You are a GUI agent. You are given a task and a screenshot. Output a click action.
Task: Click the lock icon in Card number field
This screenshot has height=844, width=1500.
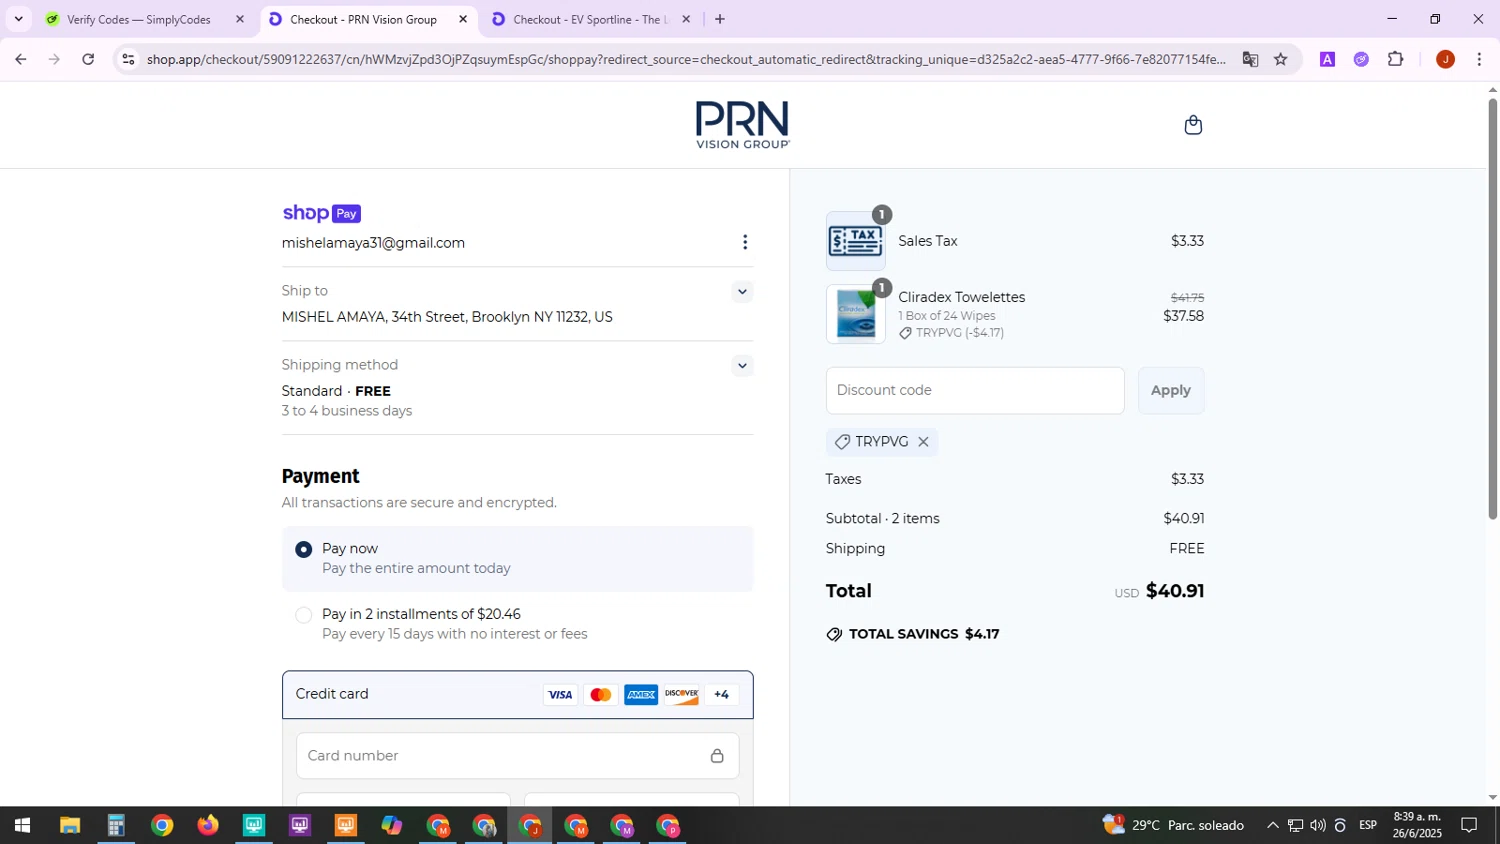(x=717, y=756)
